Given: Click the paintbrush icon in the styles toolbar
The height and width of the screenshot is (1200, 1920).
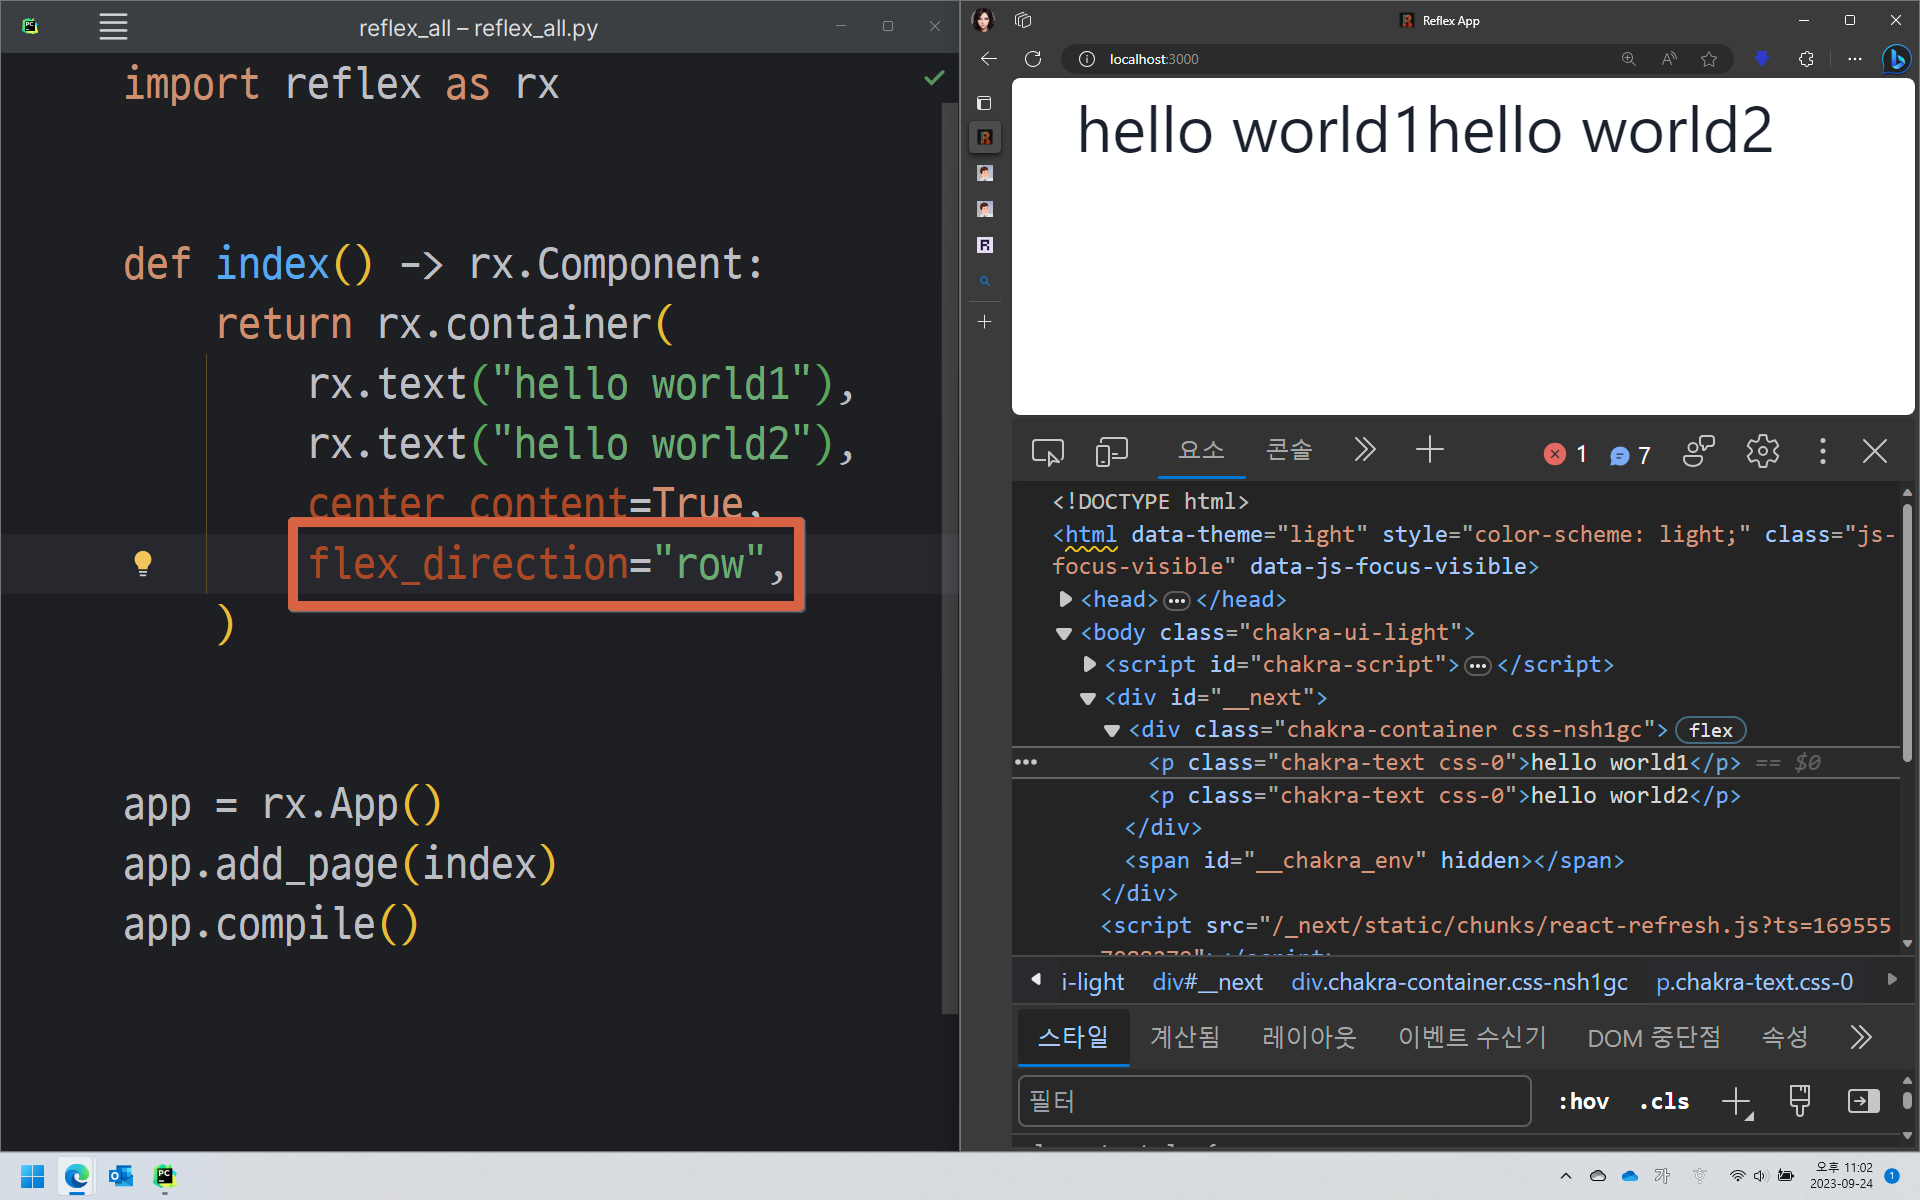Looking at the screenshot, I should 1799,1101.
